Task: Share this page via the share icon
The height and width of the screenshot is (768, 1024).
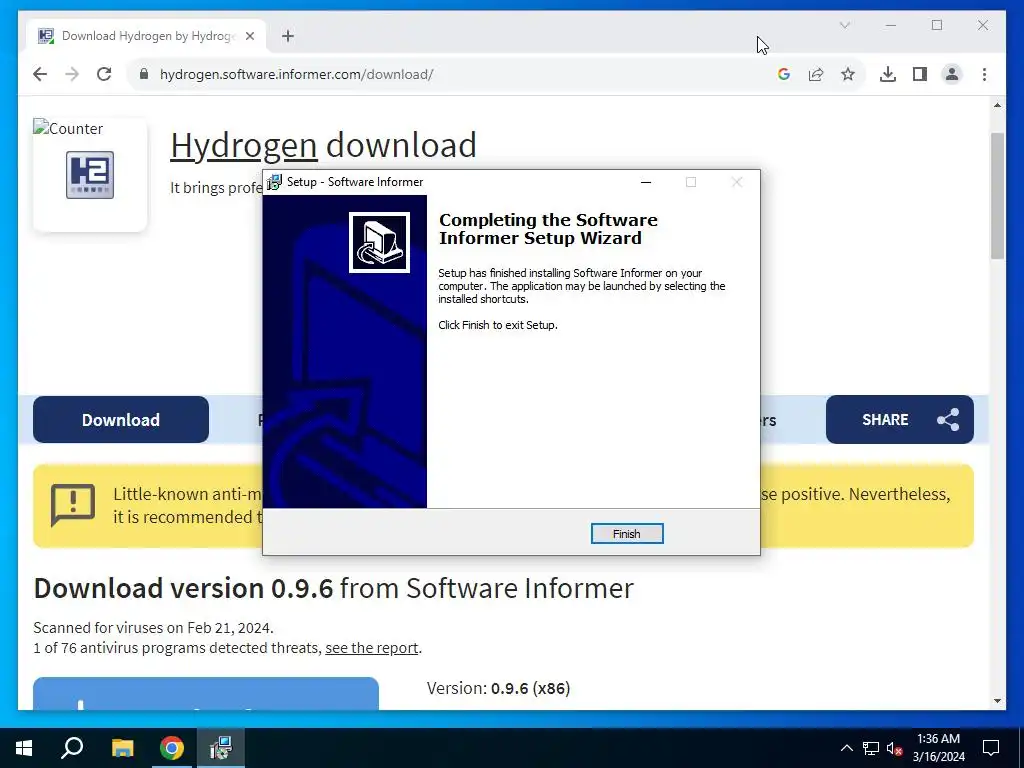Action: (x=816, y=74)
